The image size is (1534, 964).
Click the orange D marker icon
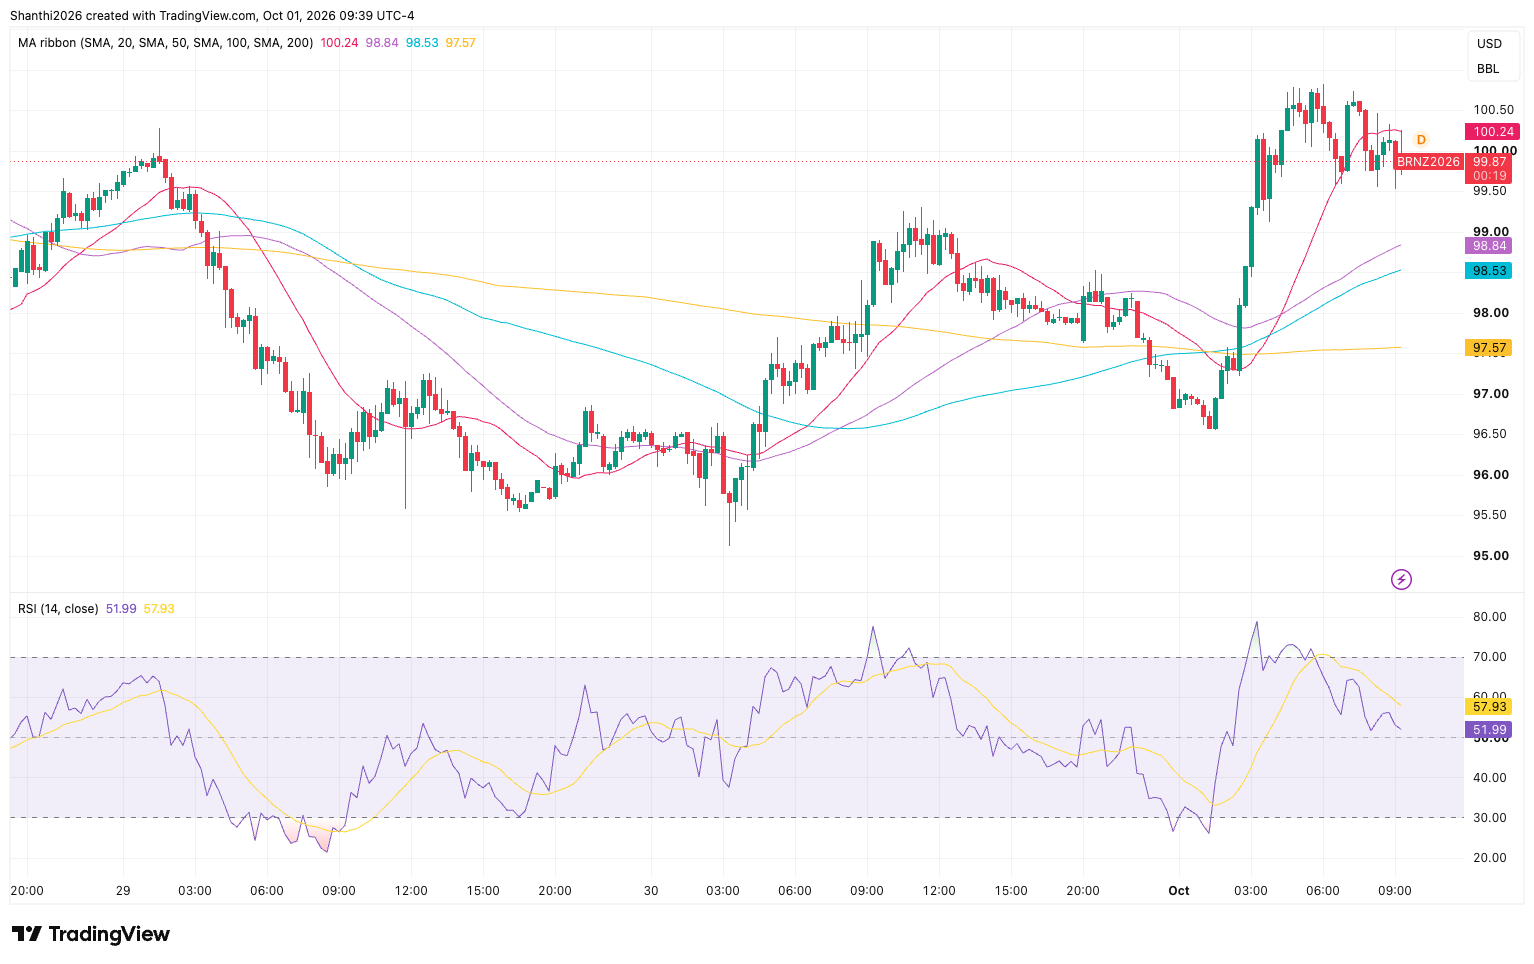coord(1421,140)
